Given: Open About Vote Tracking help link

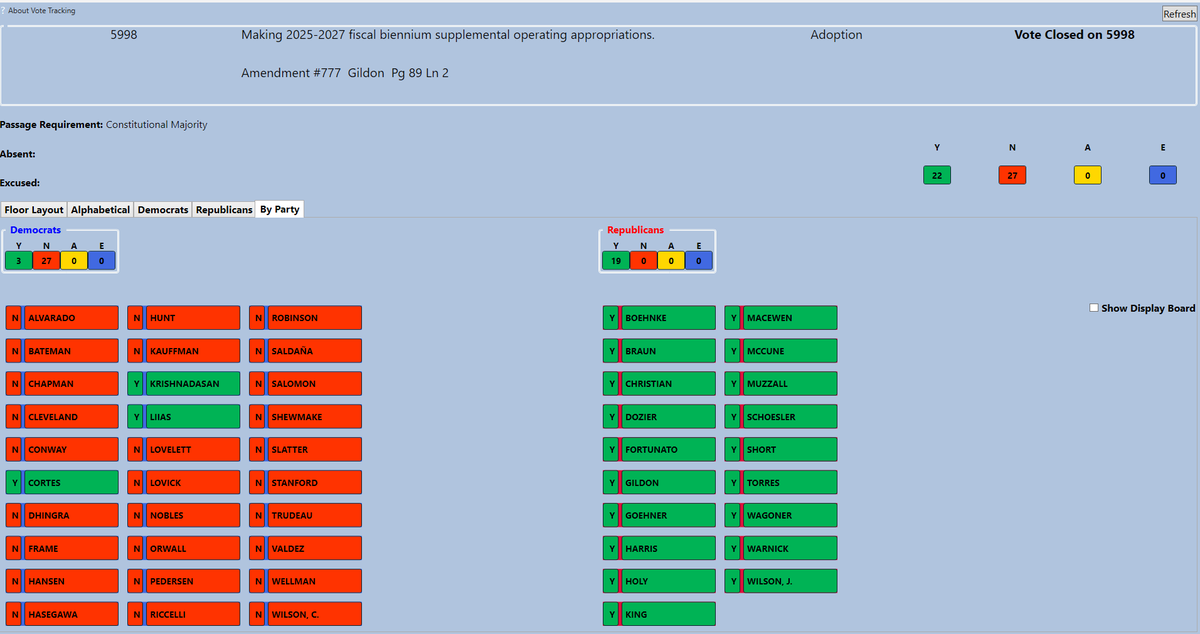Looking at the screenshot, I should pos(41,11).
